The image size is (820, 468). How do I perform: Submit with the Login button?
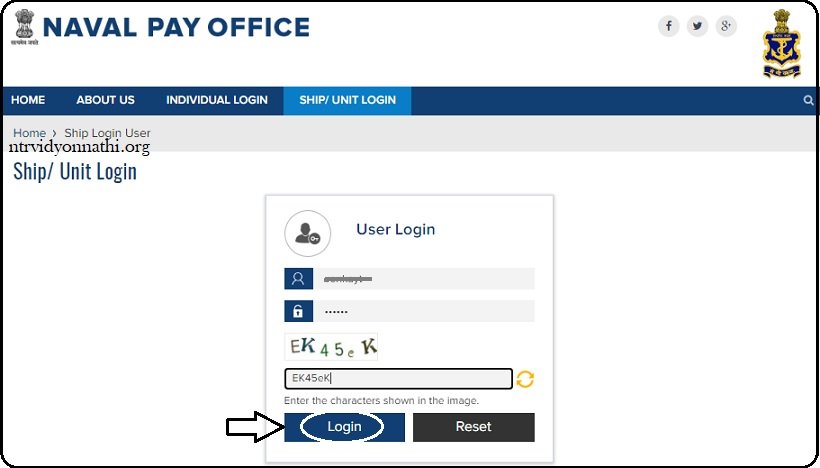pyautogui.click(x=344, y=427)
